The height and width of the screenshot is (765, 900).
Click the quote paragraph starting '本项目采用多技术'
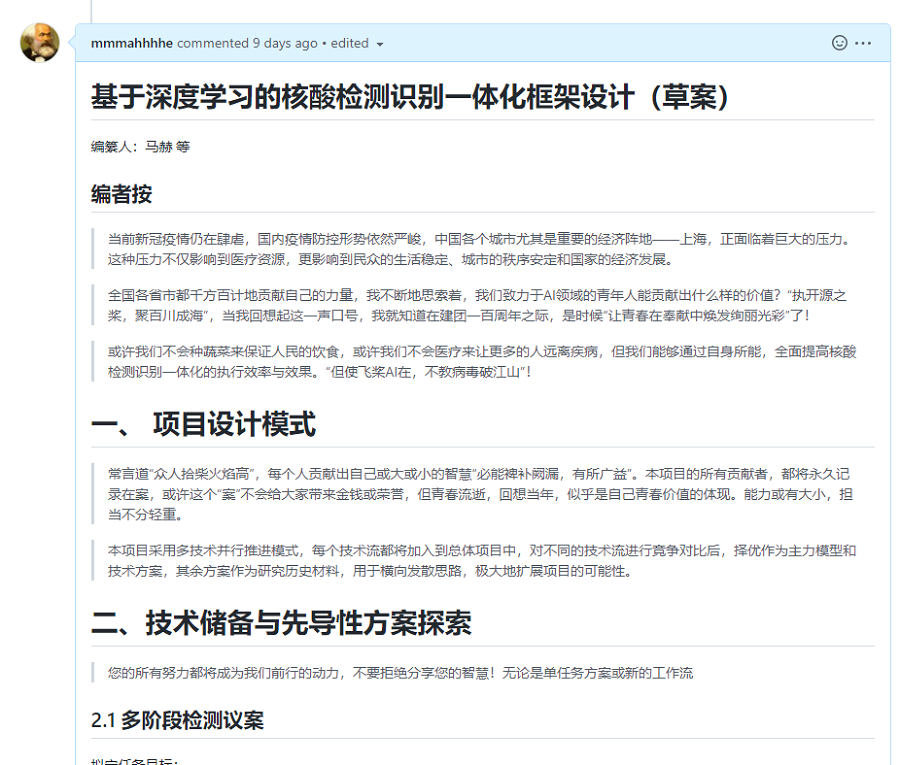tap(480, 560)
